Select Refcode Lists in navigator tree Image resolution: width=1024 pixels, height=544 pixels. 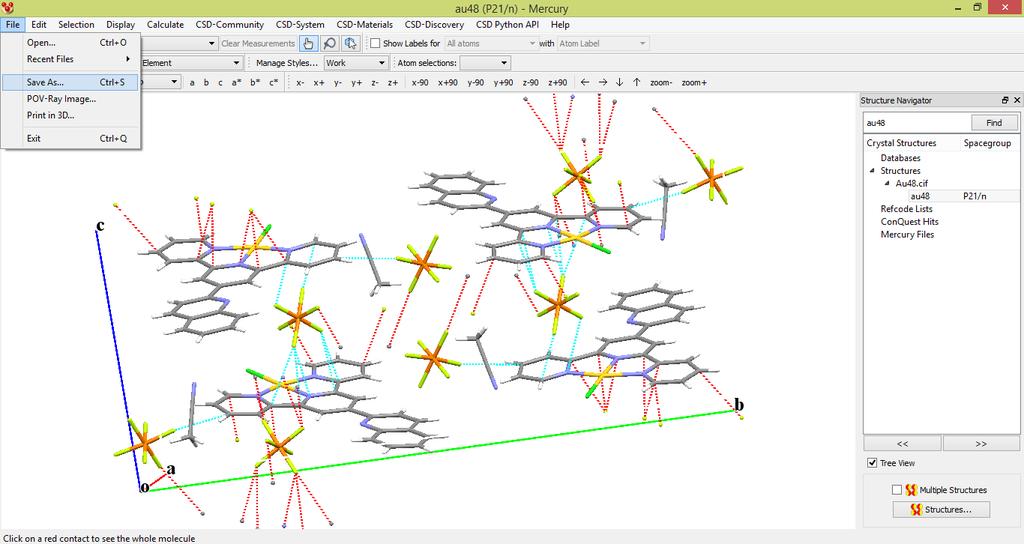tap(906, 209)
